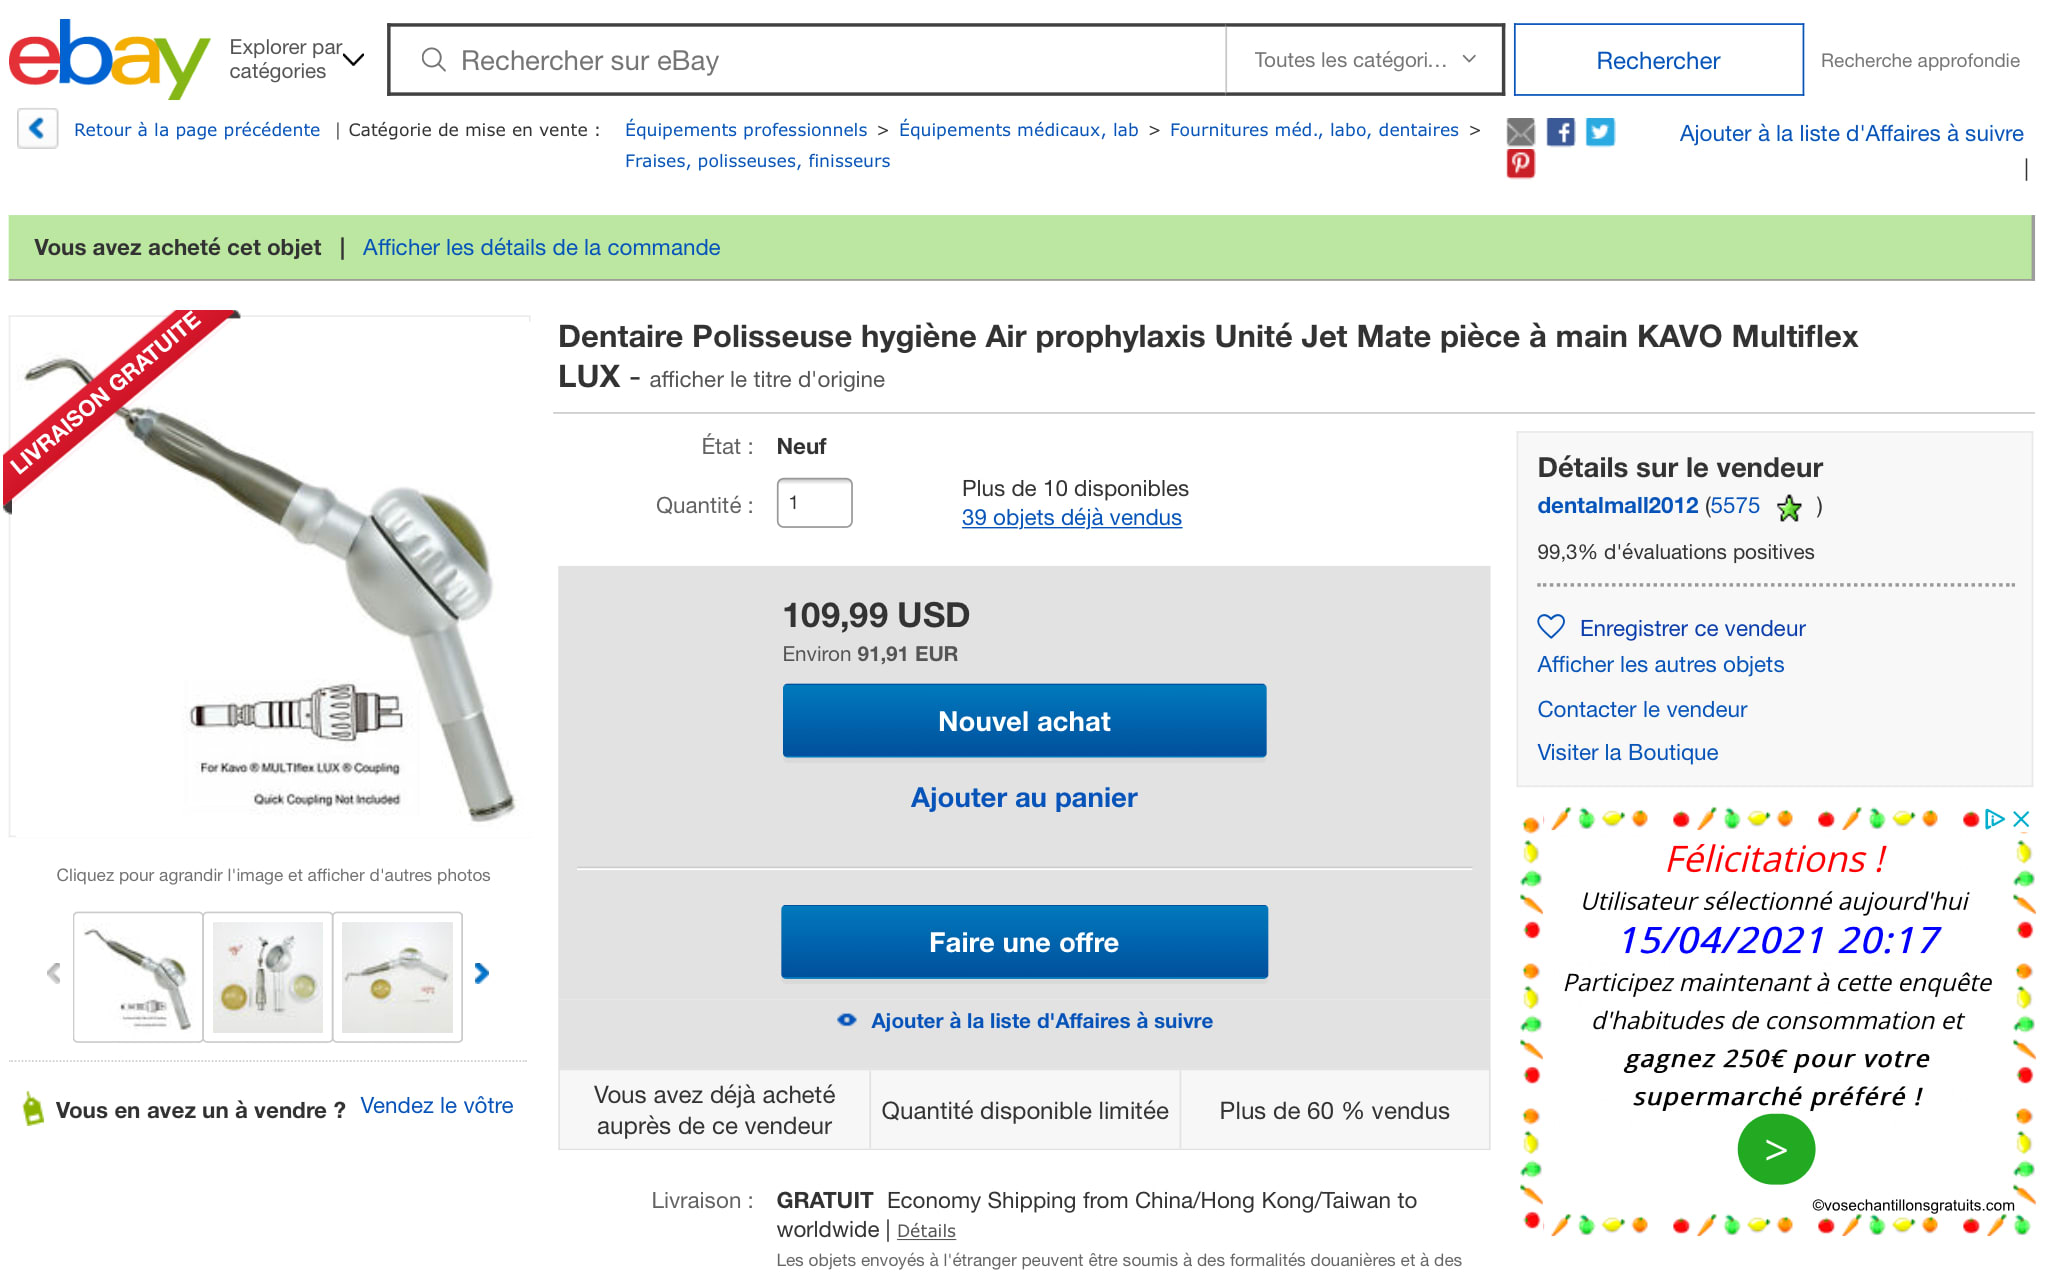Close the advertisement banner
Screen dimensions: 2048x1273
pos(2021,819)
